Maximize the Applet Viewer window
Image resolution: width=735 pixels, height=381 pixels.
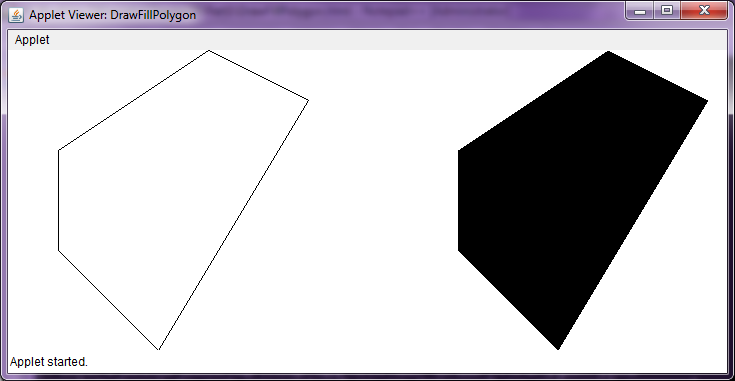click(667, 10)
